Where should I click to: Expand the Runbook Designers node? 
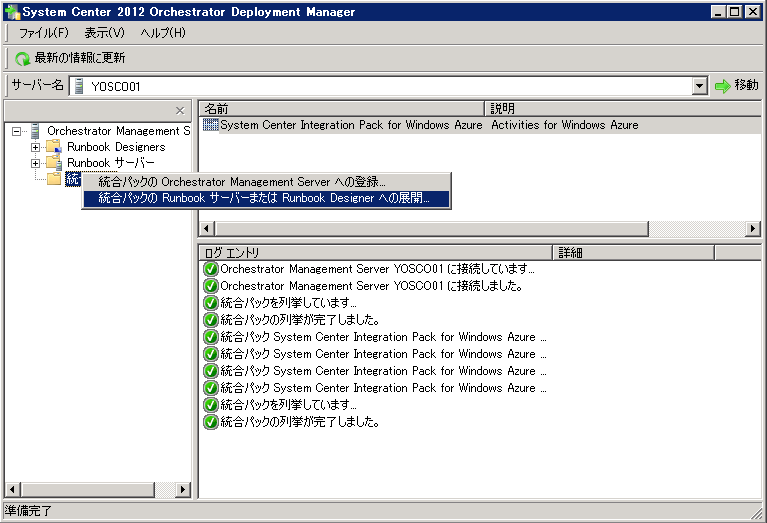(35, 147)
